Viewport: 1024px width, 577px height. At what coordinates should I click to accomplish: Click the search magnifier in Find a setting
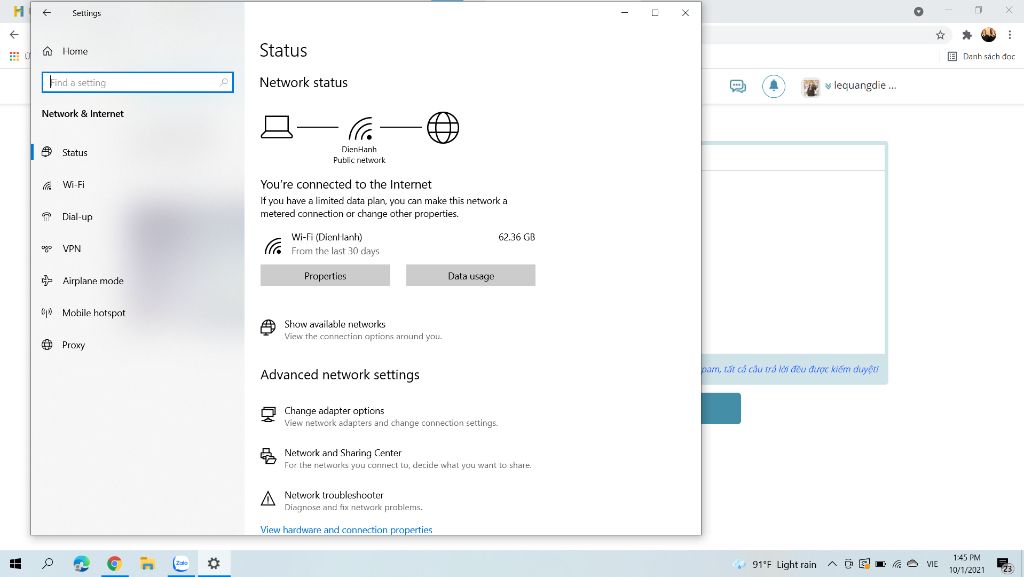[224, 82]
